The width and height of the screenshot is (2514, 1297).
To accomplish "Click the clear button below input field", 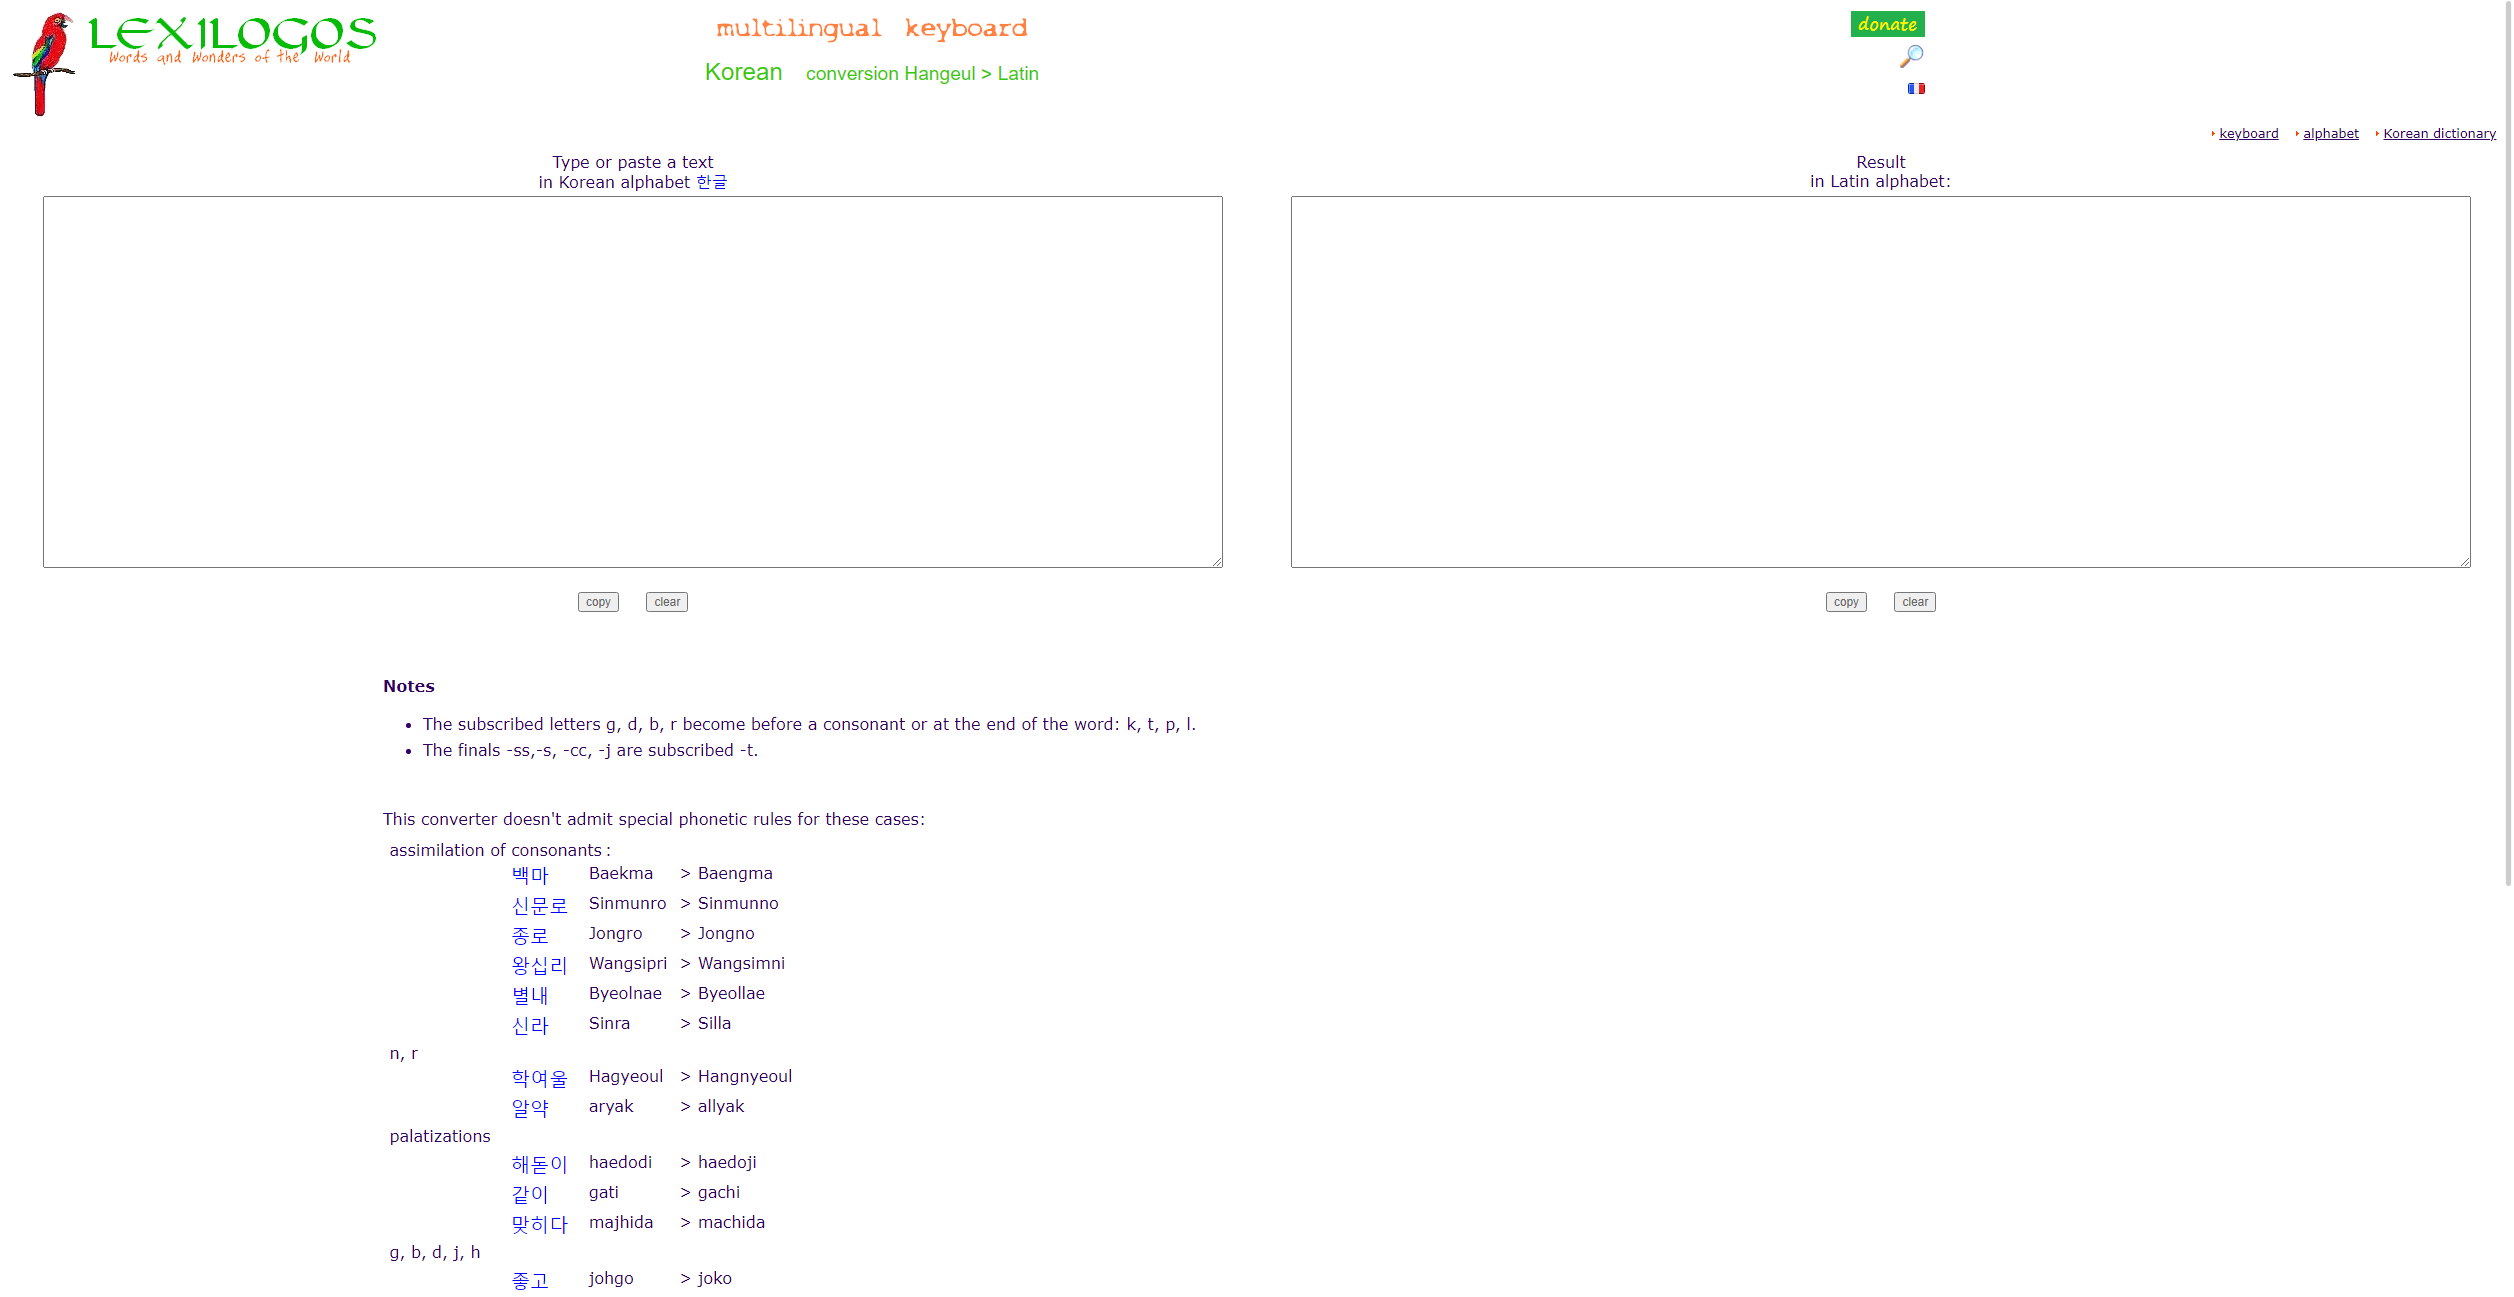I will point(667,601).
